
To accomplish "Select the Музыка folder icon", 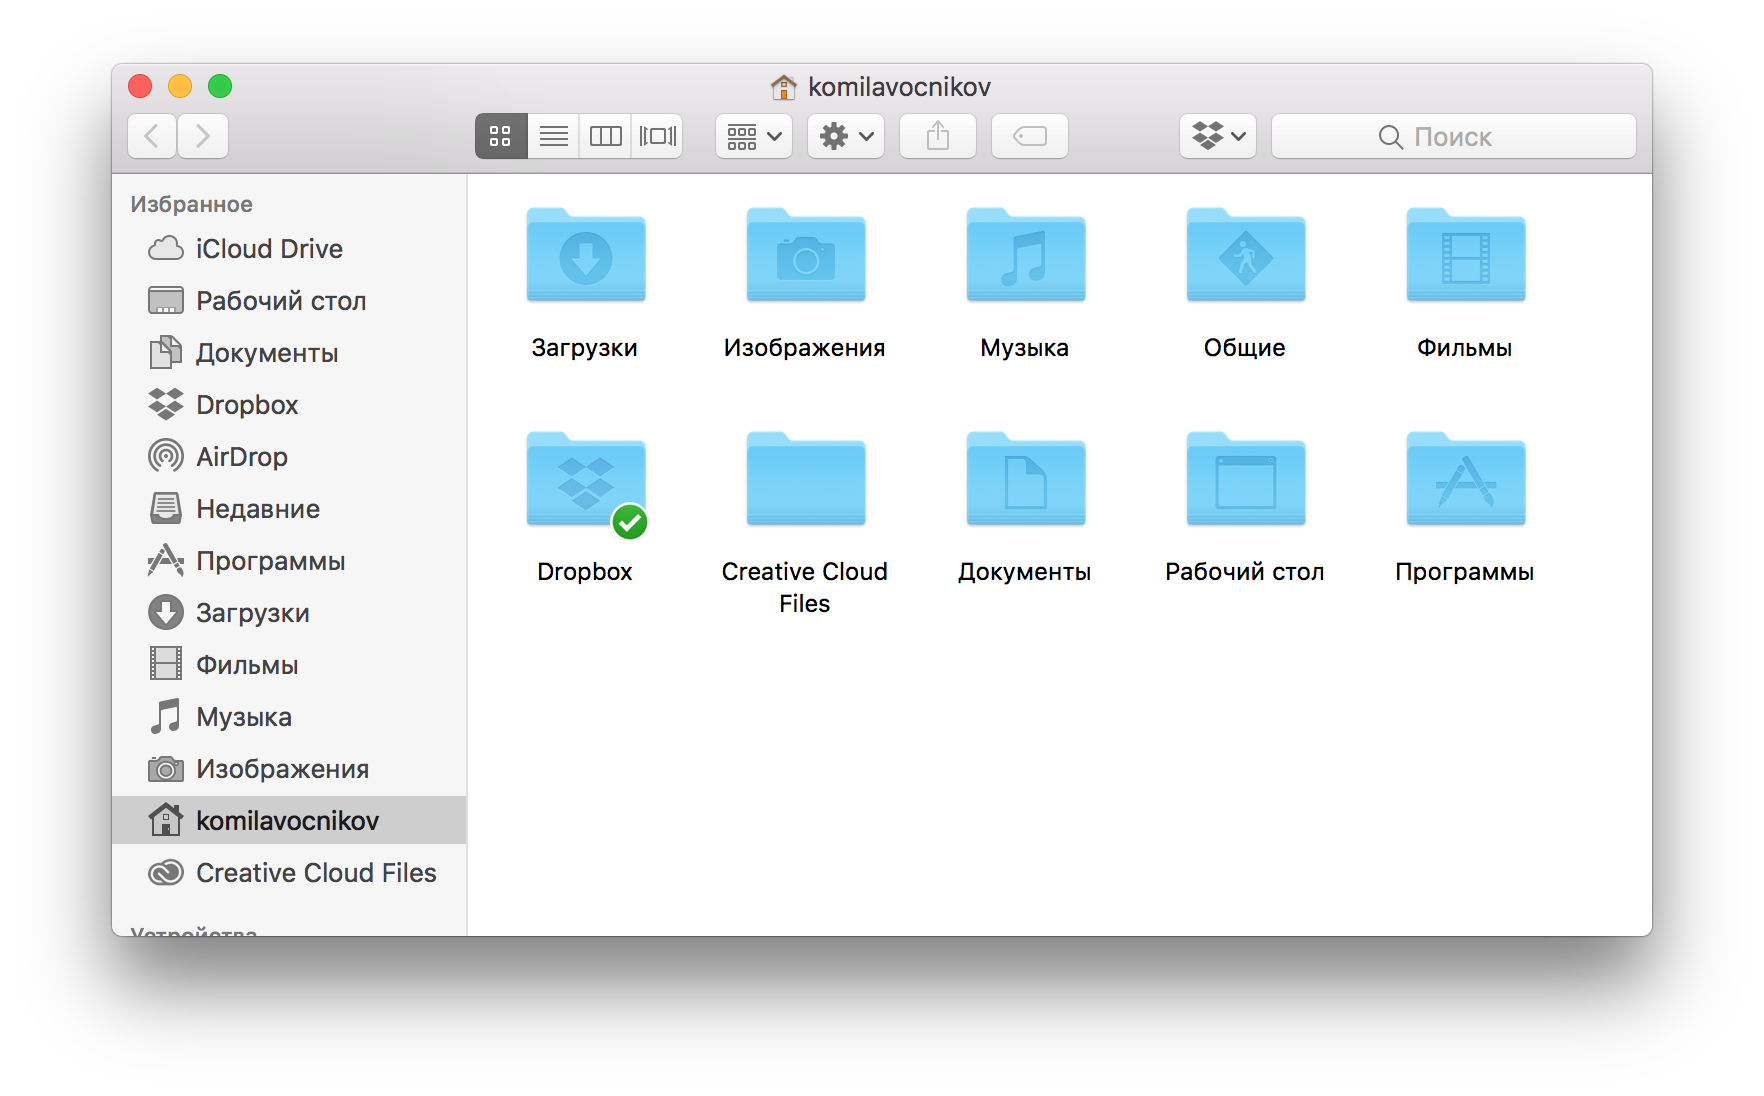I will coord(1025,256).
